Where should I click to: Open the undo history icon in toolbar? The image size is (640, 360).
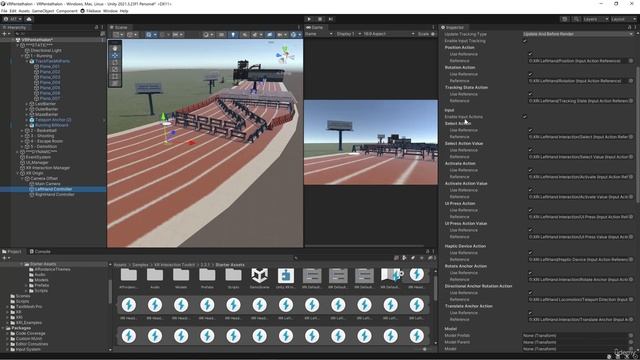pos(564,19)
